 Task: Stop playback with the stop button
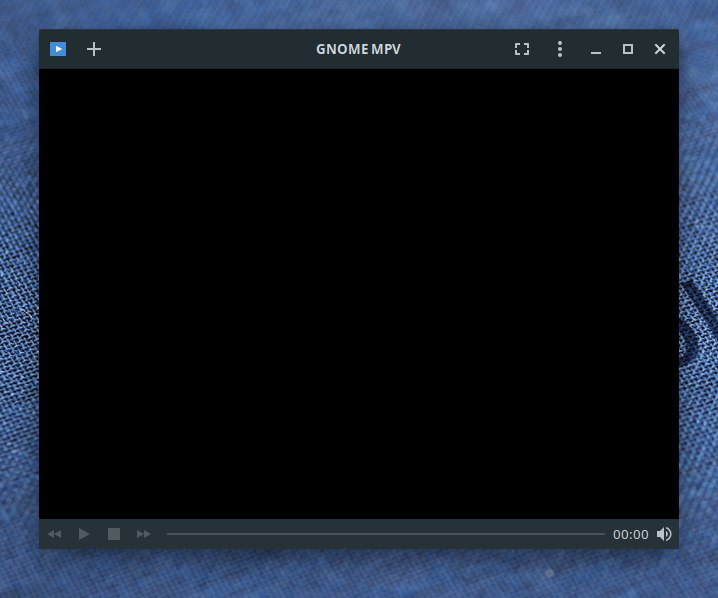[114, 534]
